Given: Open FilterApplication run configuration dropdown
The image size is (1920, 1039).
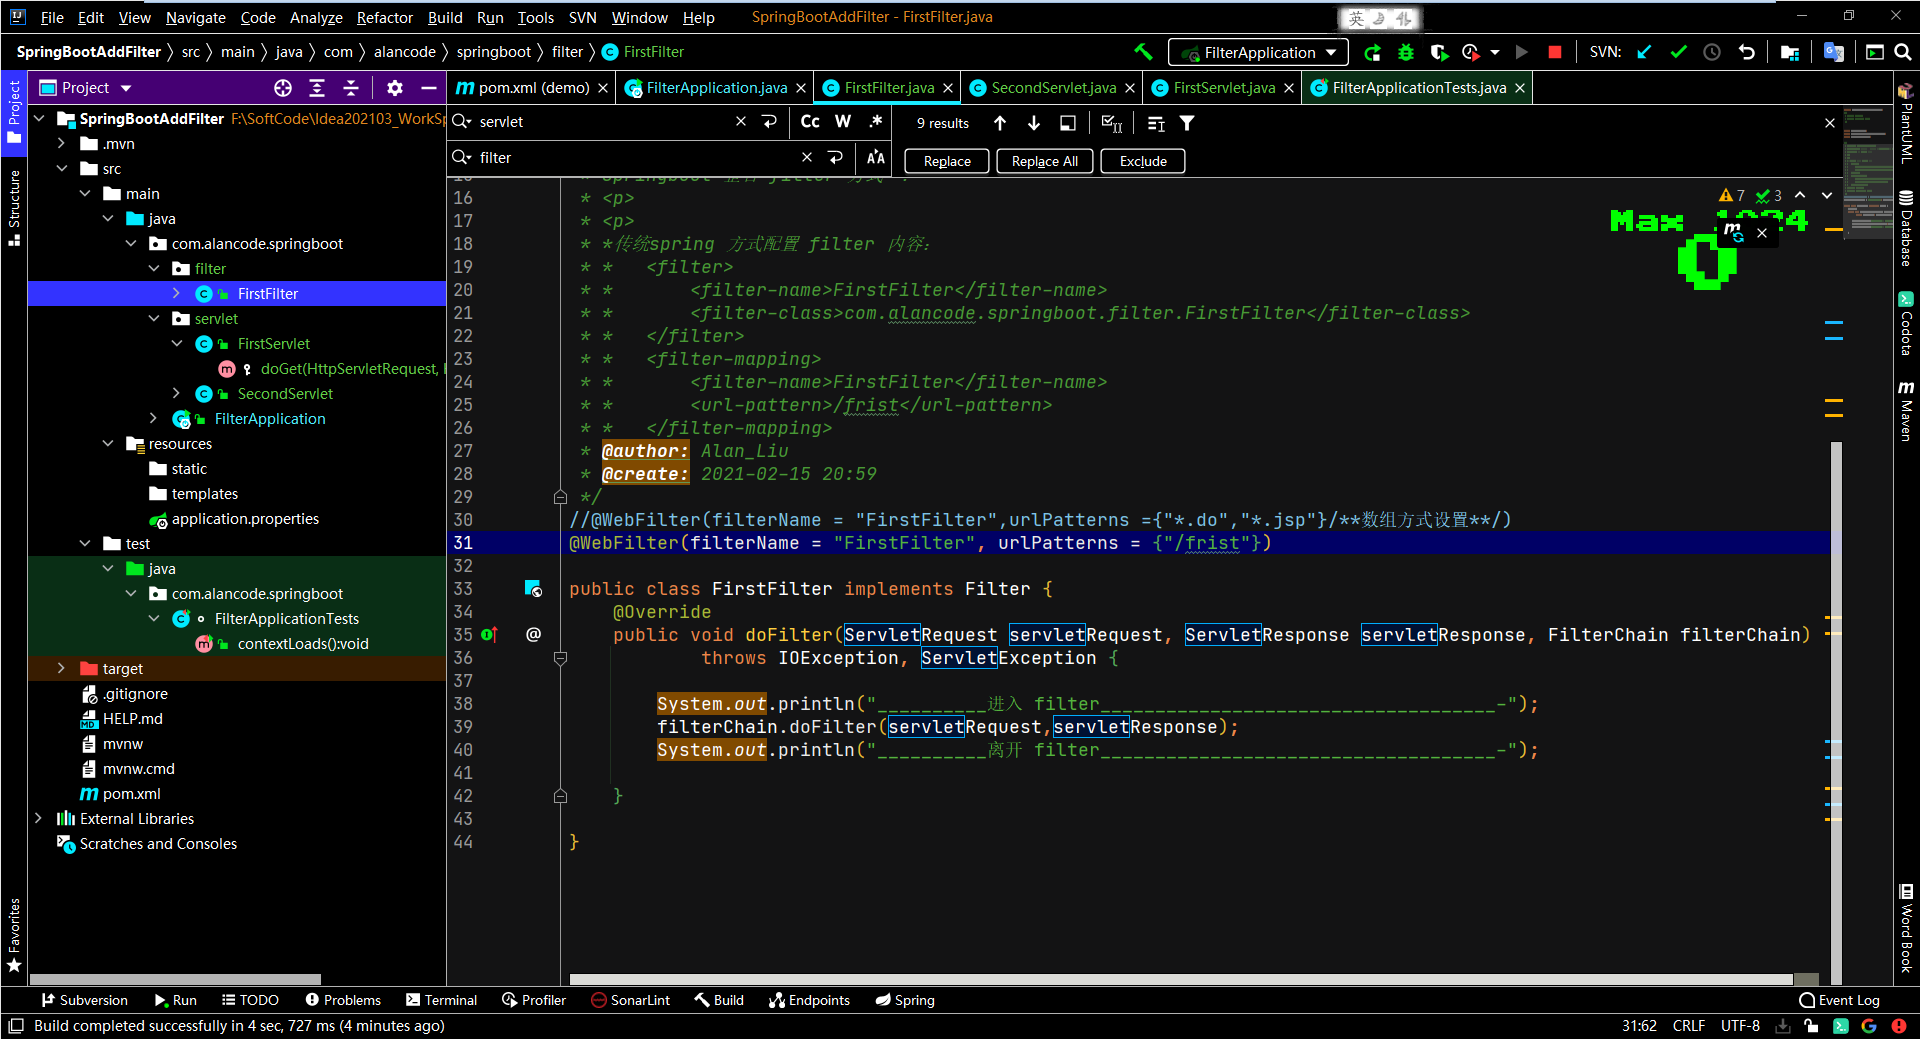Looking at the screenshot, I should click(x=1259, y=52).
